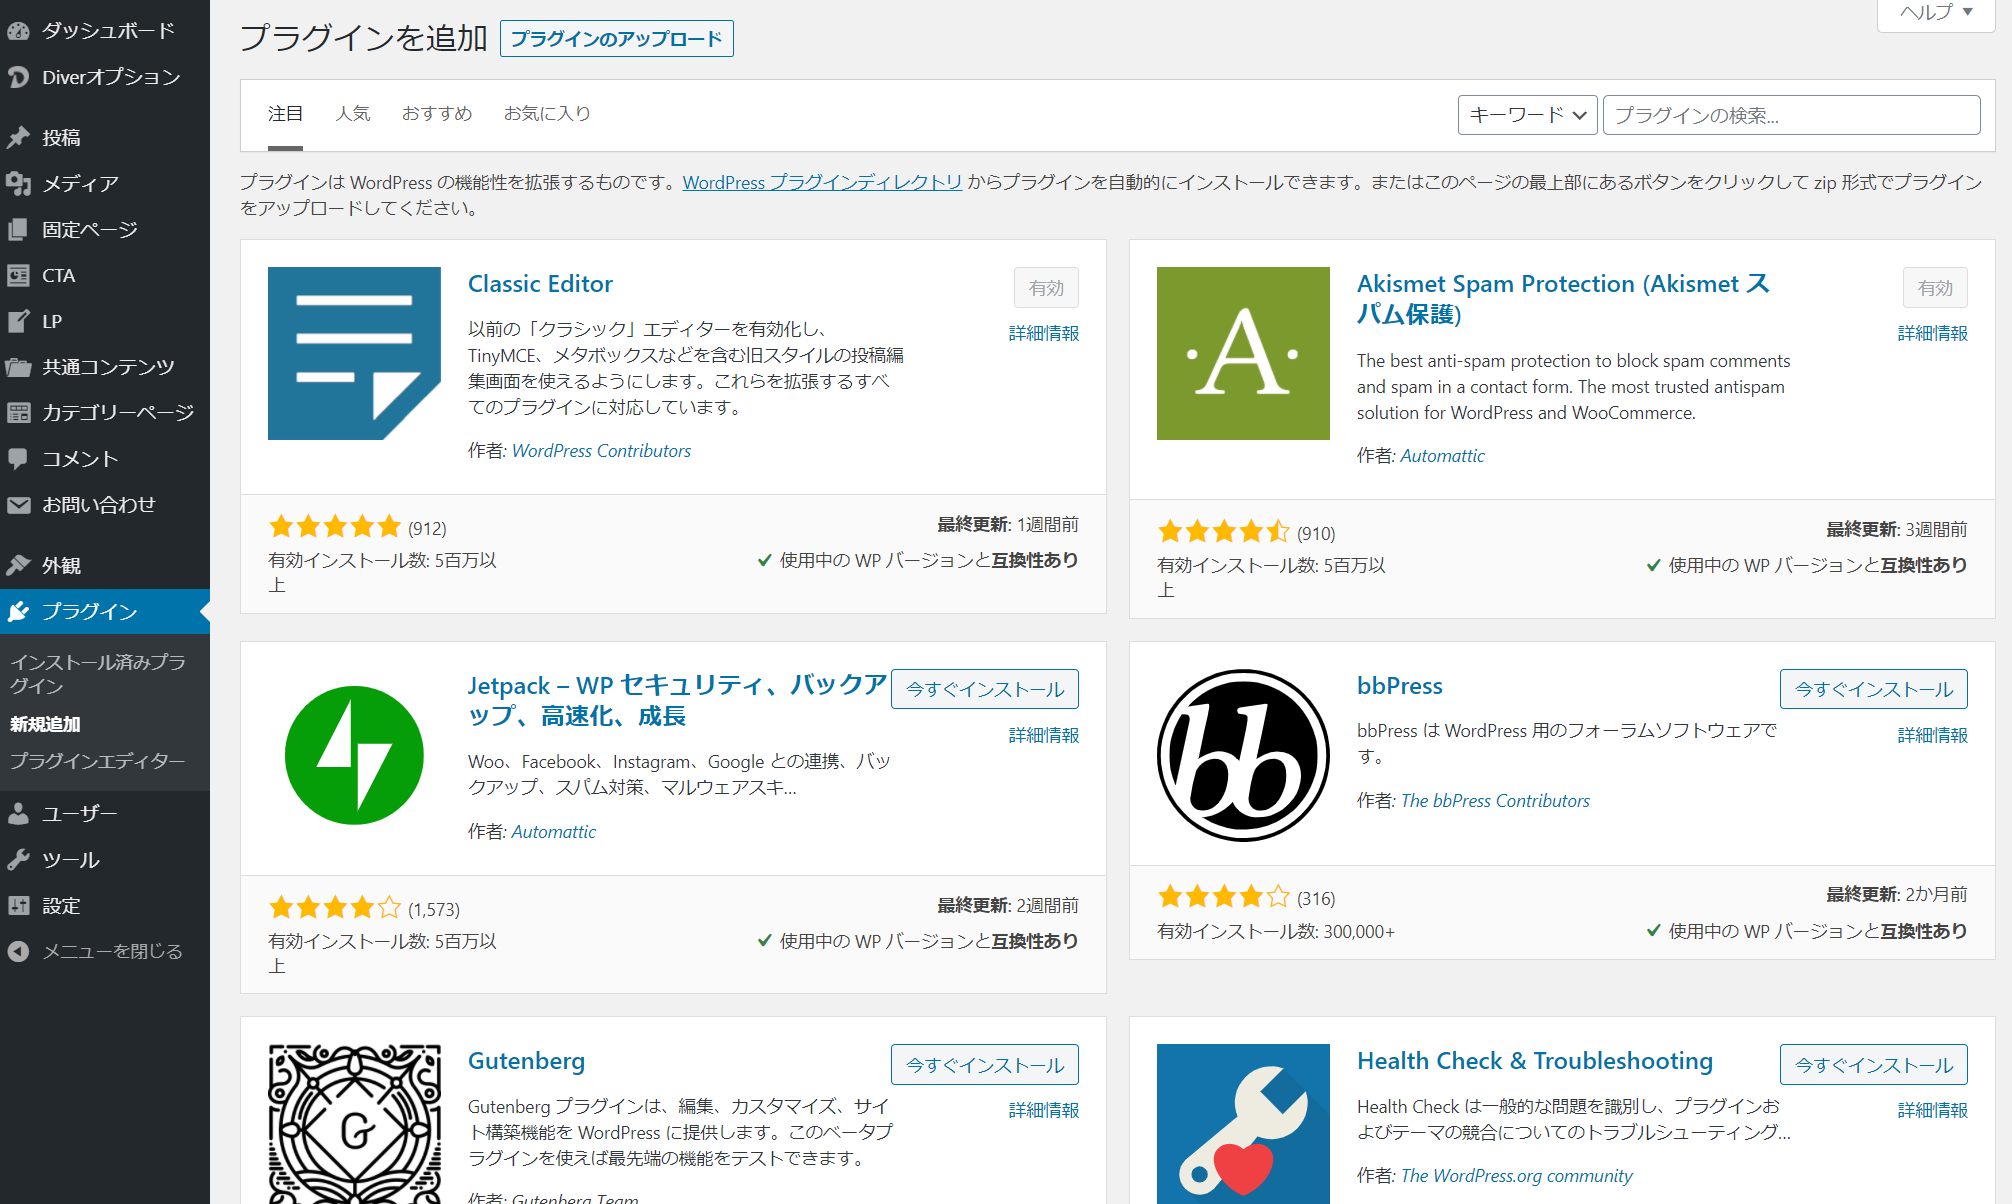Image resolution: width=2012 pixels, height=1204 pixels.
Task: Open 詳細情報 for bbPress
Action: tap(1933, 736)
